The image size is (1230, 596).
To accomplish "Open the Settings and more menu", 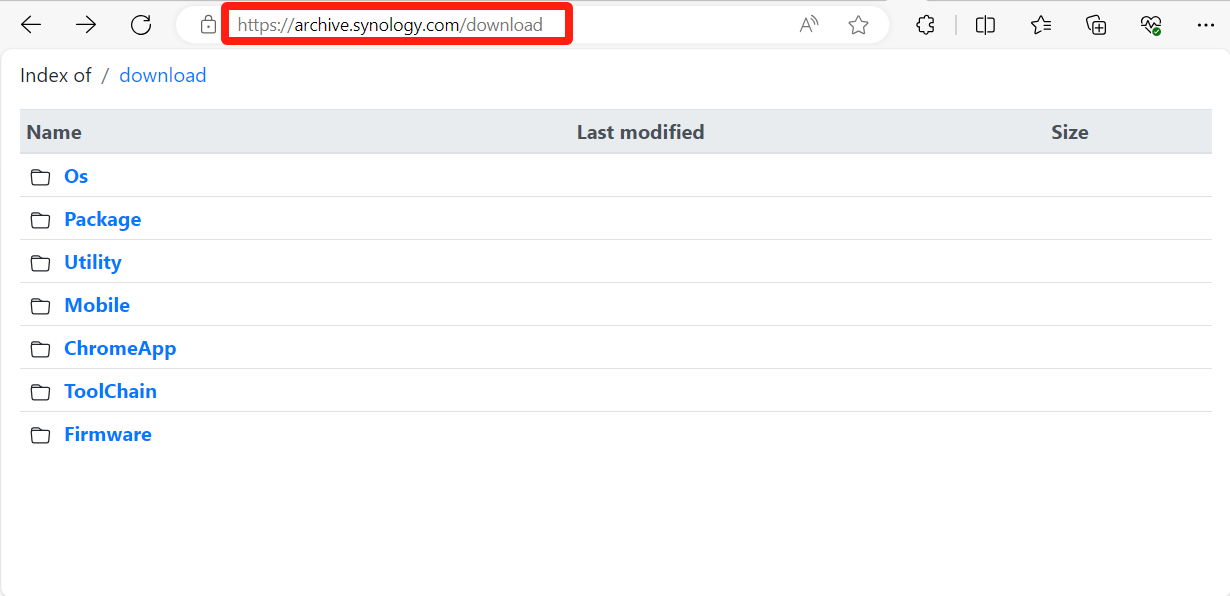I will coord(1205,25).
